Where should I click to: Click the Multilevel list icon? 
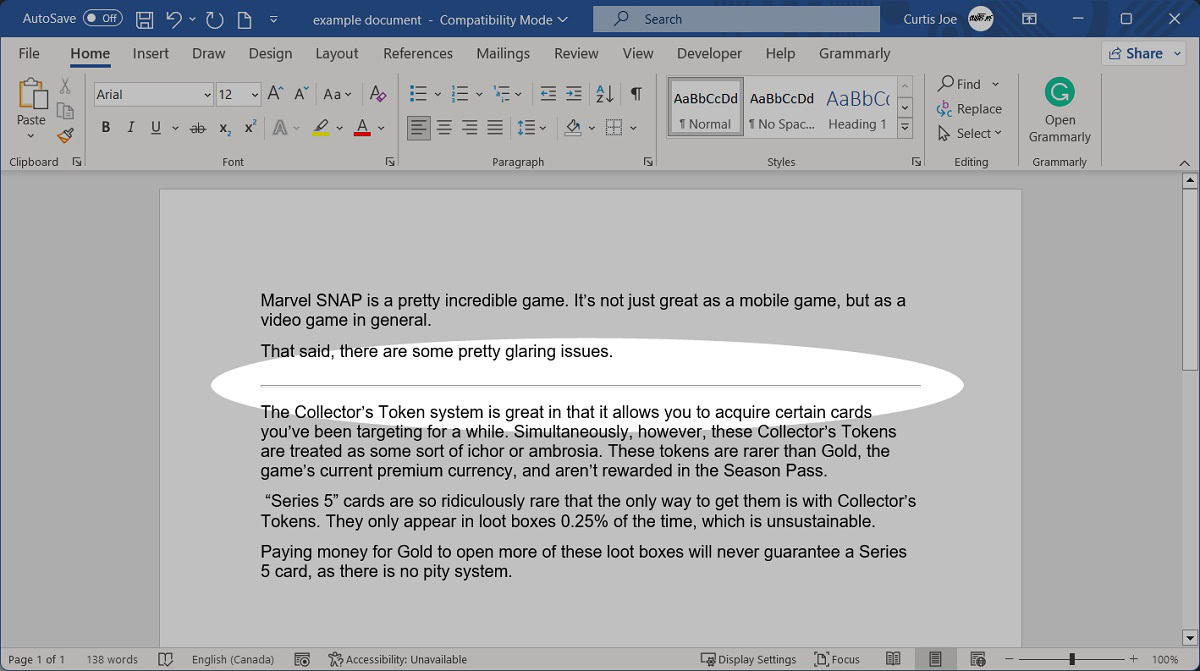tap(501, 94)
